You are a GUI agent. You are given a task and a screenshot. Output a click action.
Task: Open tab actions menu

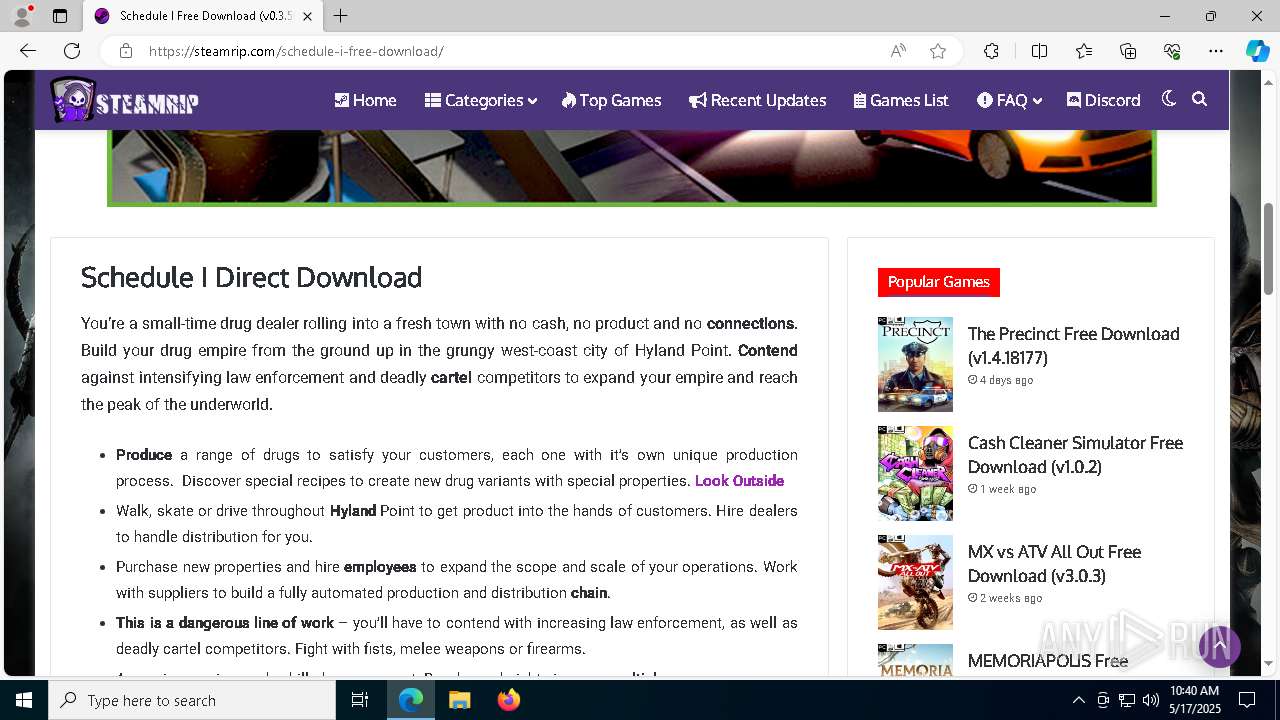[60, 16]
